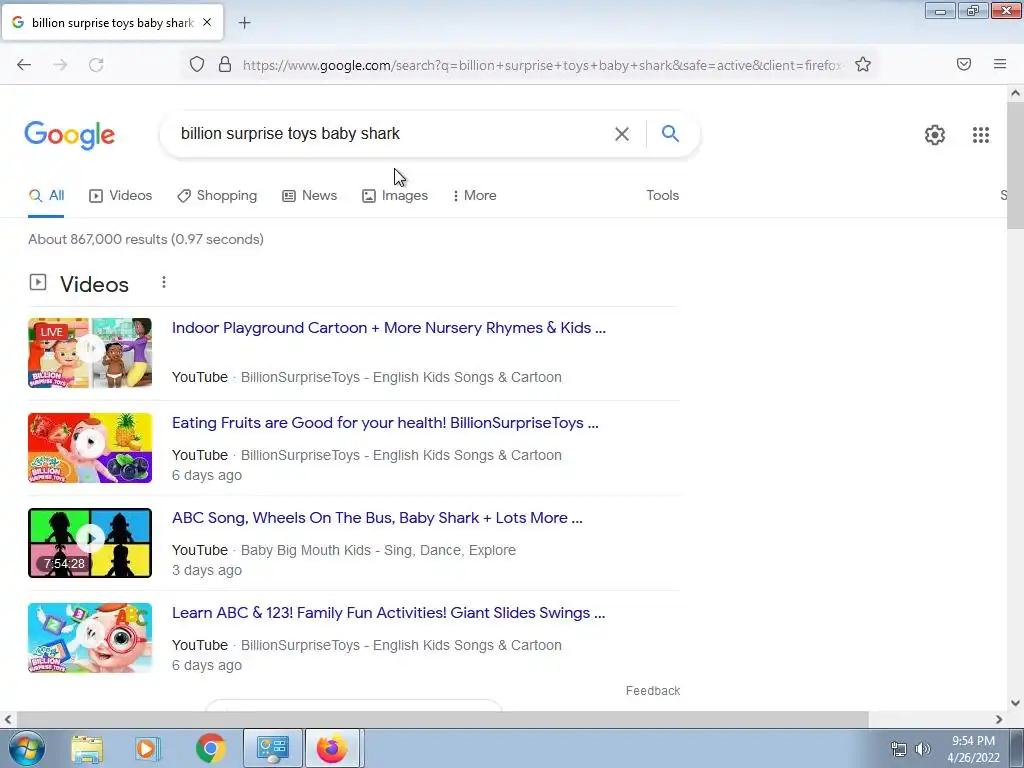The height and width of the screenshot is (768, 1024).
Task: Close the billion surprise toys baby shark tab
Action: 207,22
